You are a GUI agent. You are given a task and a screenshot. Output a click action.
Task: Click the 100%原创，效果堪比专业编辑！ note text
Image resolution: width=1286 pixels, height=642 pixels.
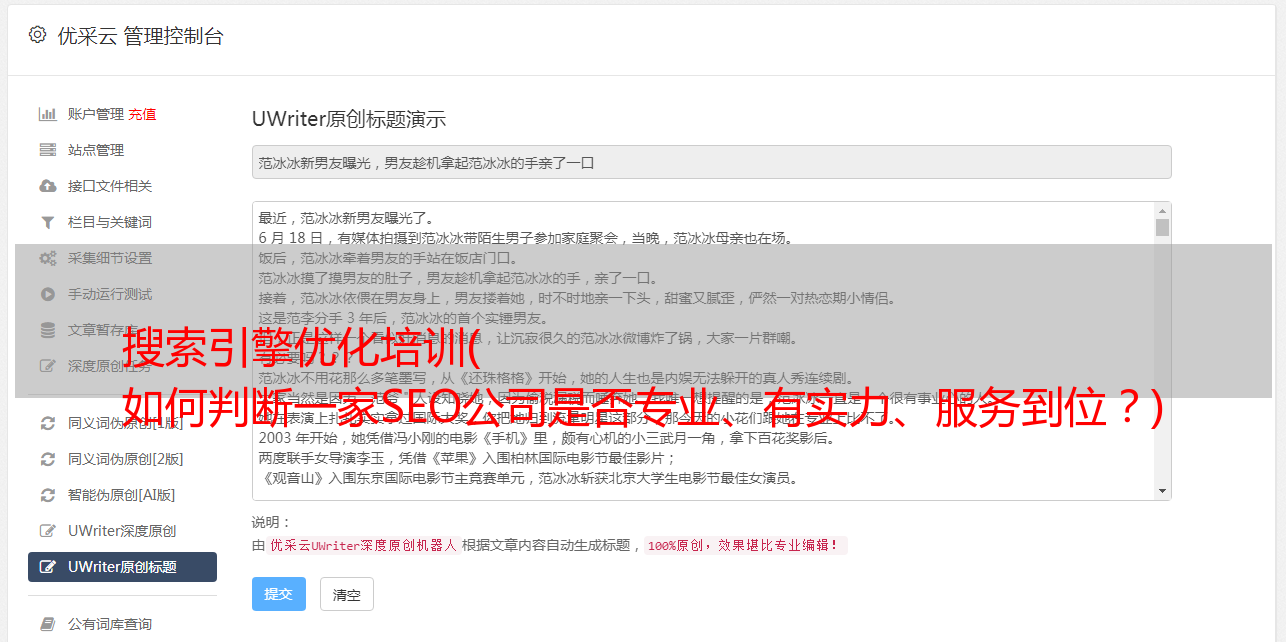tap(746, 546)
